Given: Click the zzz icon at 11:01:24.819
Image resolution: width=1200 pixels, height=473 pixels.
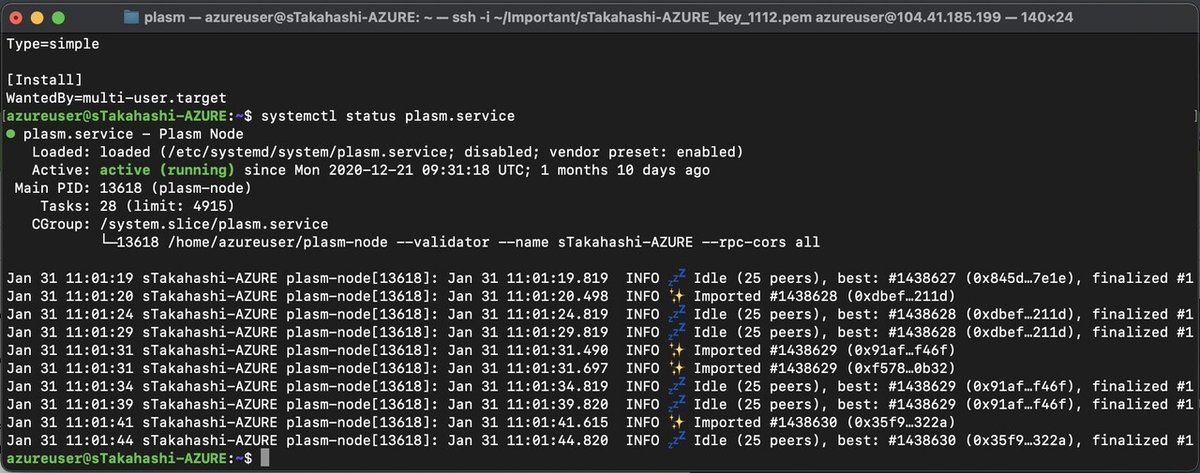Looking at the screenshot, I should click(x=675, y=314).
